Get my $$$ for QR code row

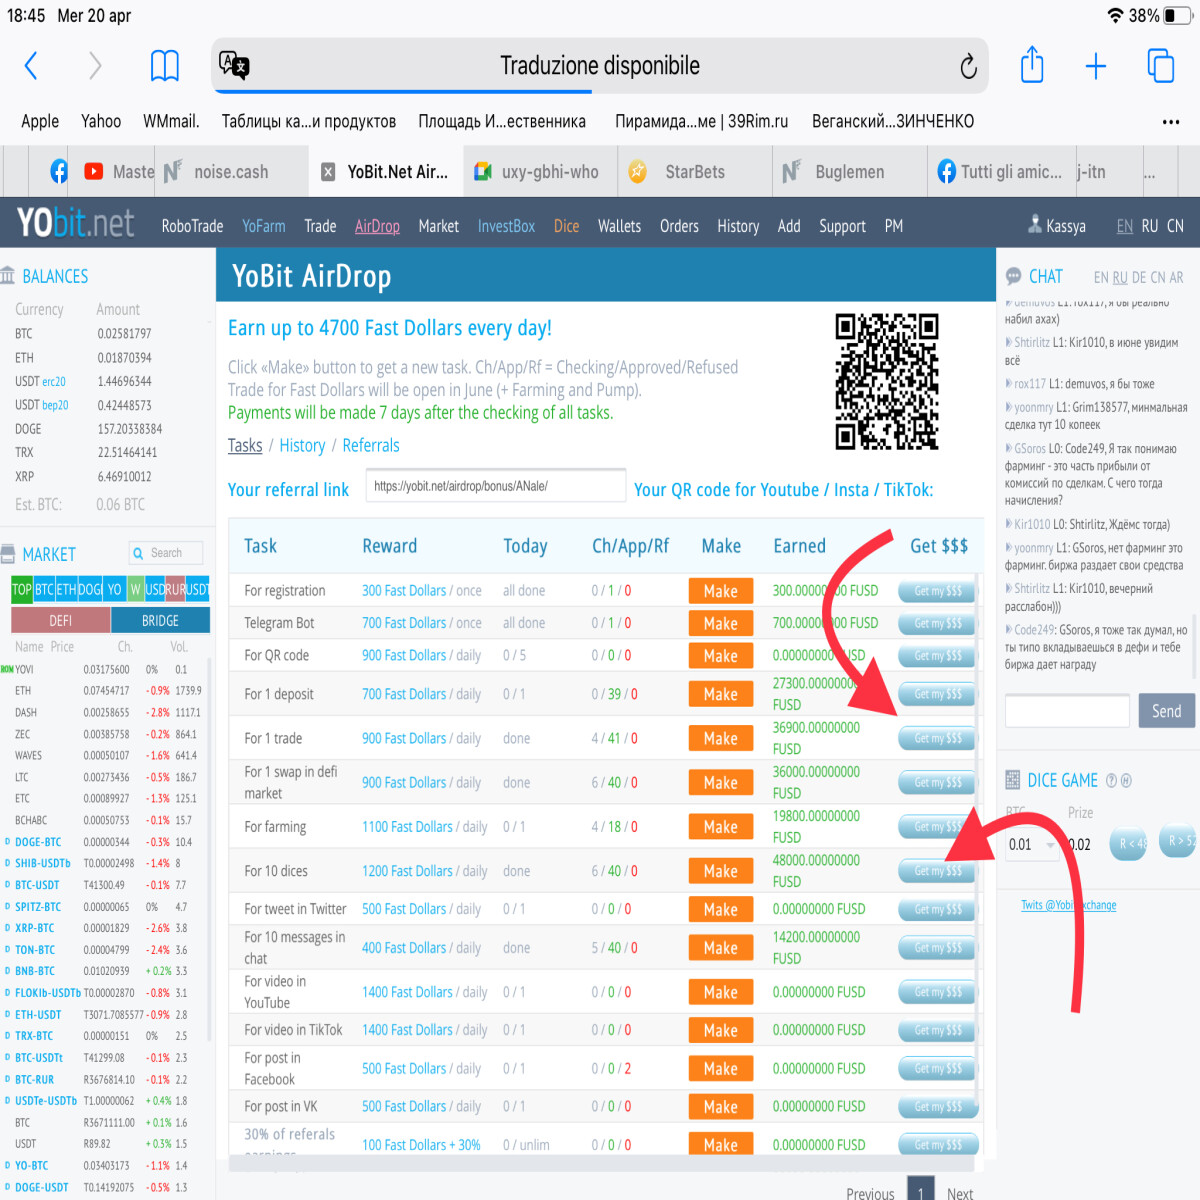click(x=937, y=656)
